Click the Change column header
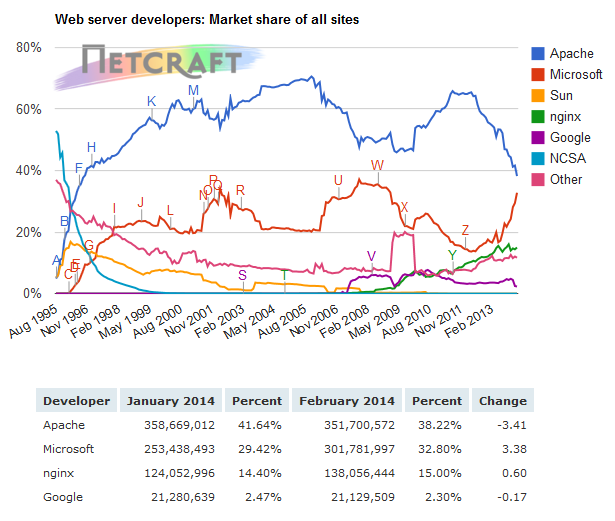 502,401
